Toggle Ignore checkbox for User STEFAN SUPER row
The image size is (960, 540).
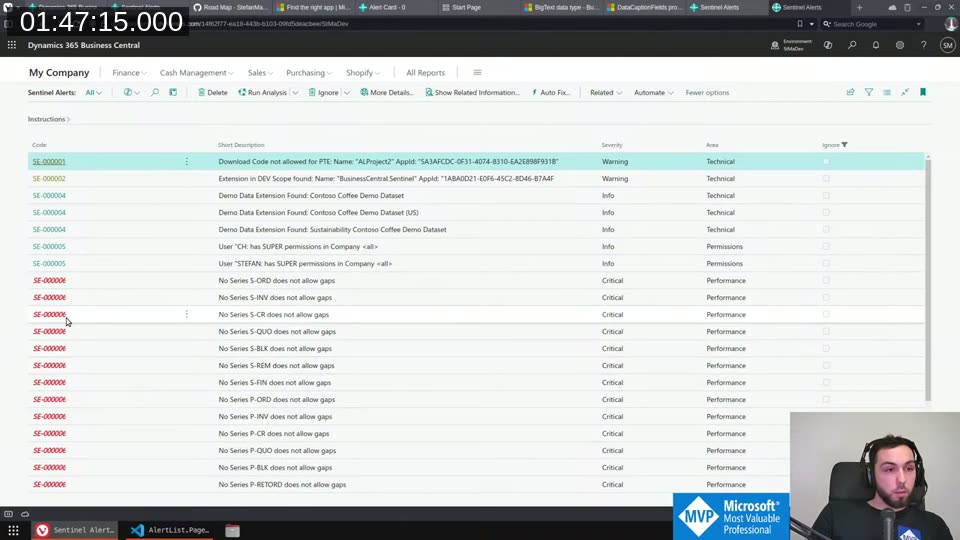coord(826,263)
